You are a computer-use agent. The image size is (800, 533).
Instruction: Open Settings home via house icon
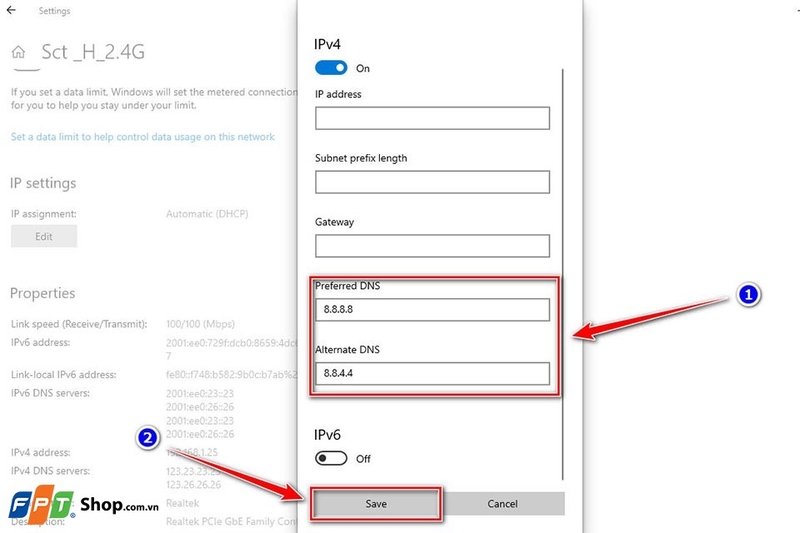coord(18,52)
